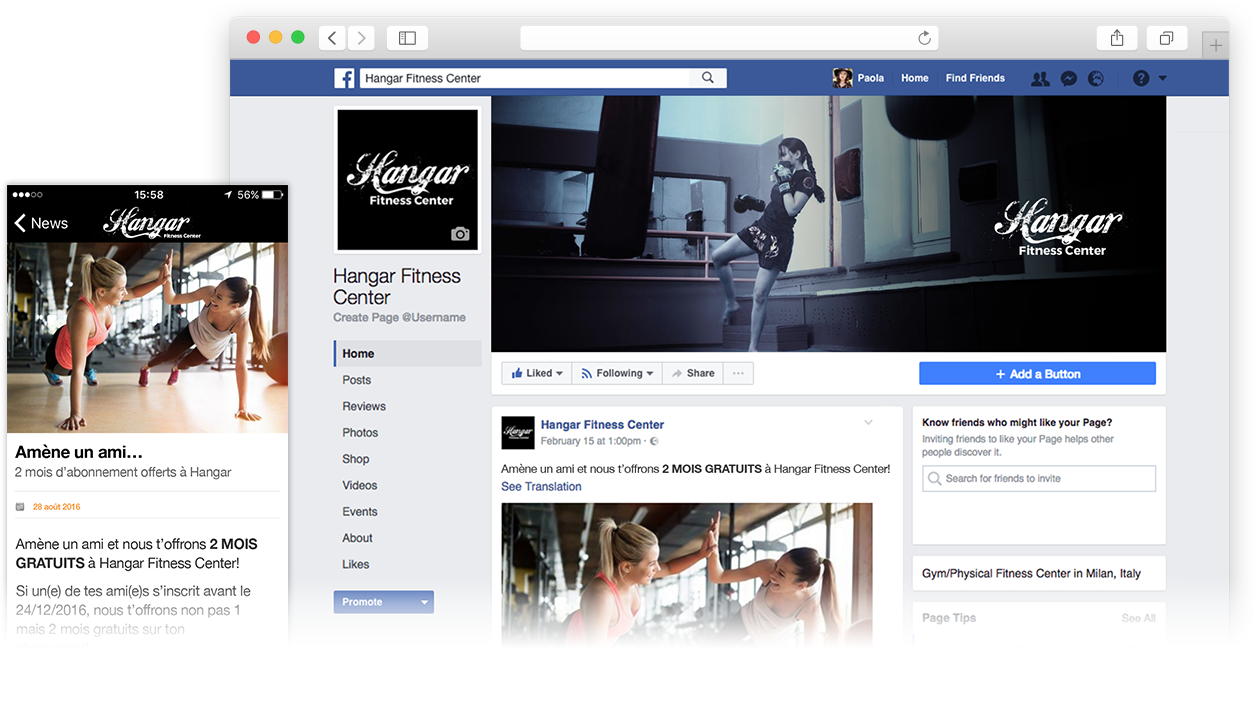Click See All in Page Tips
The width and height of the screenshot is (1256, 721).
point(1138,619)
